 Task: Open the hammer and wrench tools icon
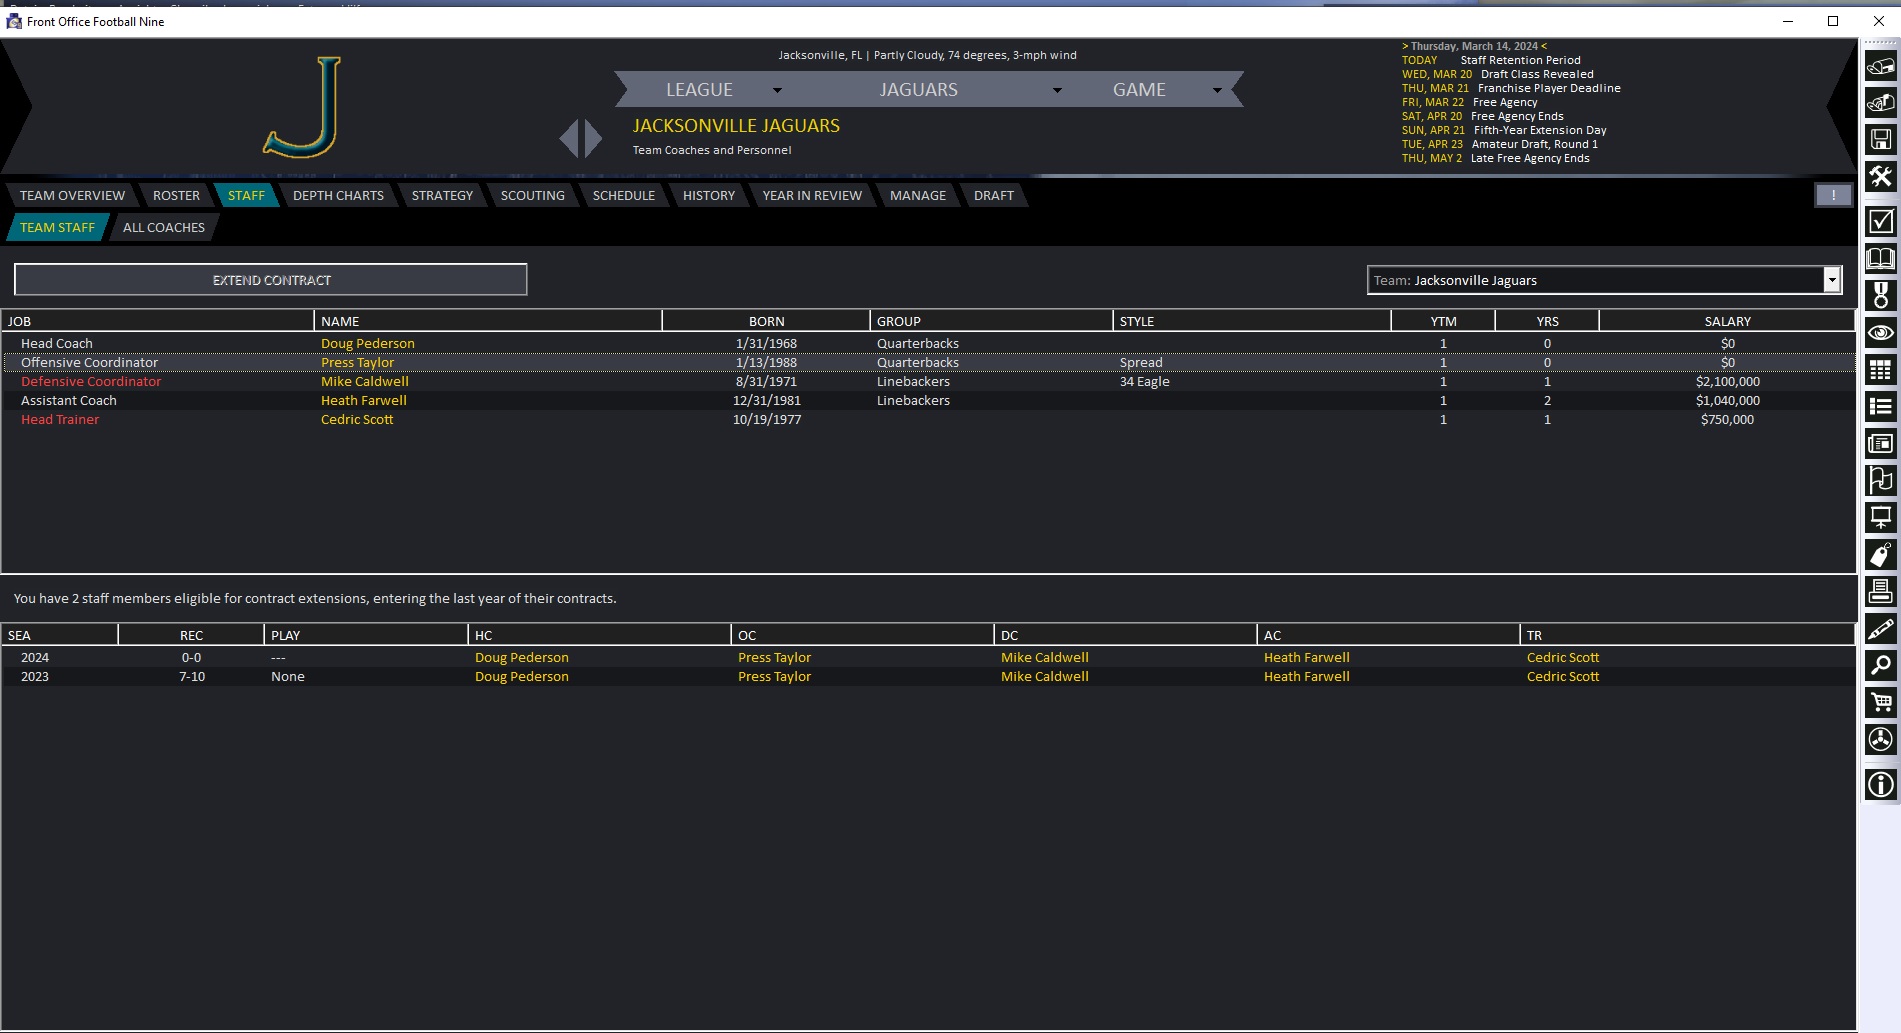(1880, 176)
